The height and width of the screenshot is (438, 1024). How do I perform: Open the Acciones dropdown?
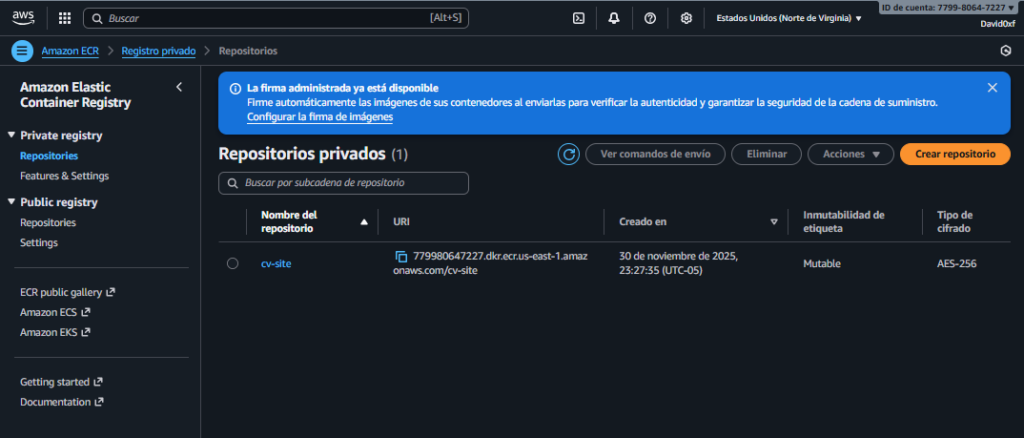850,154
